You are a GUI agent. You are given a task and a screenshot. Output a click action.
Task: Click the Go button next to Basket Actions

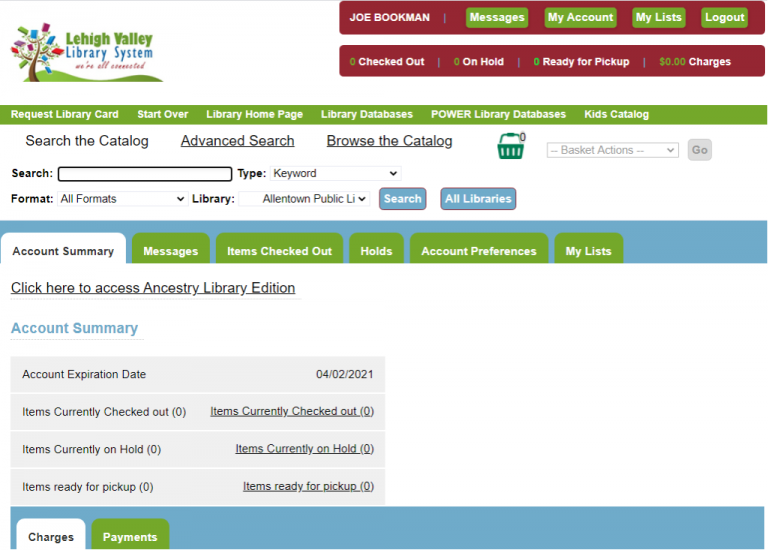(699, 150)
